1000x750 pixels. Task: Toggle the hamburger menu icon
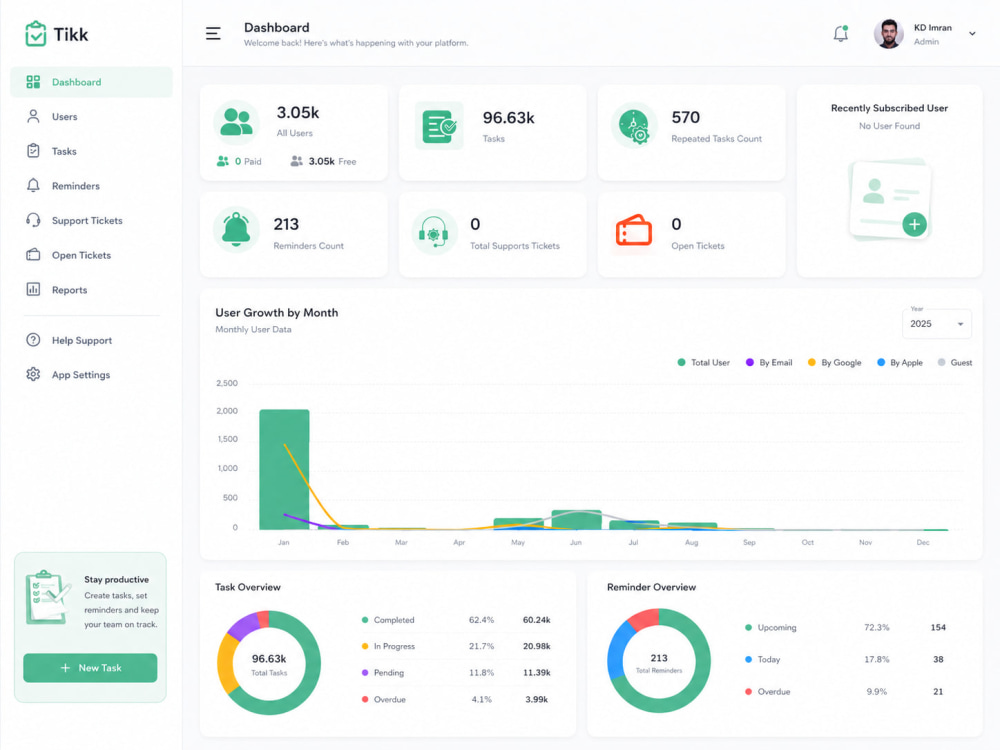click(x=213, y=34)
